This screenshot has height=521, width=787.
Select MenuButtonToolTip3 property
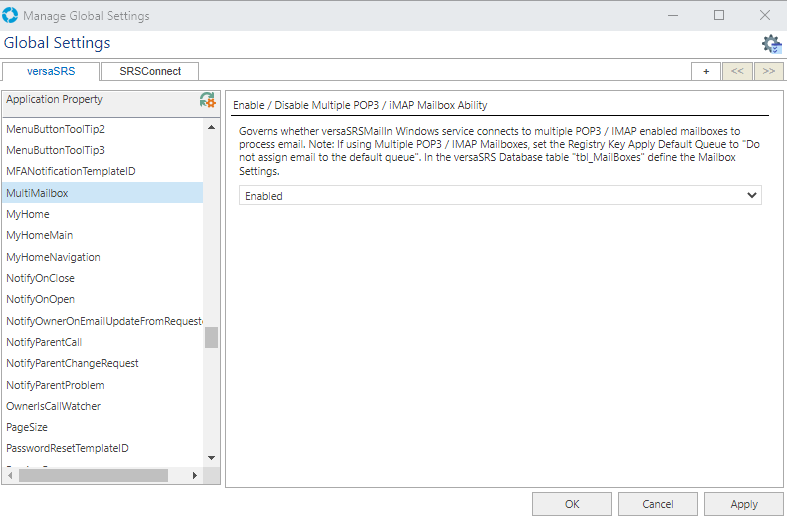(102, 150)
